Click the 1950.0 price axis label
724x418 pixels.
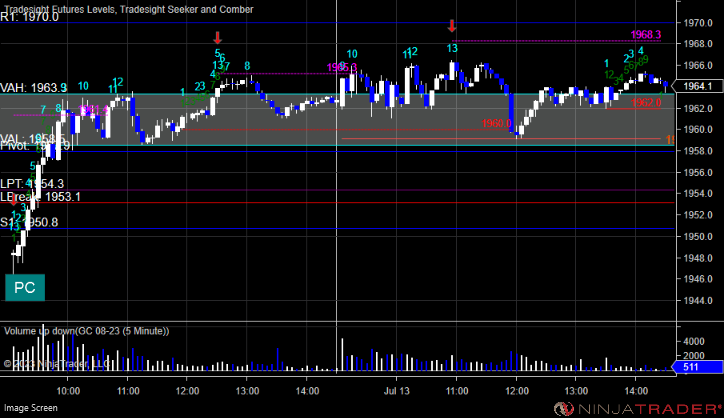coord(700,236)
